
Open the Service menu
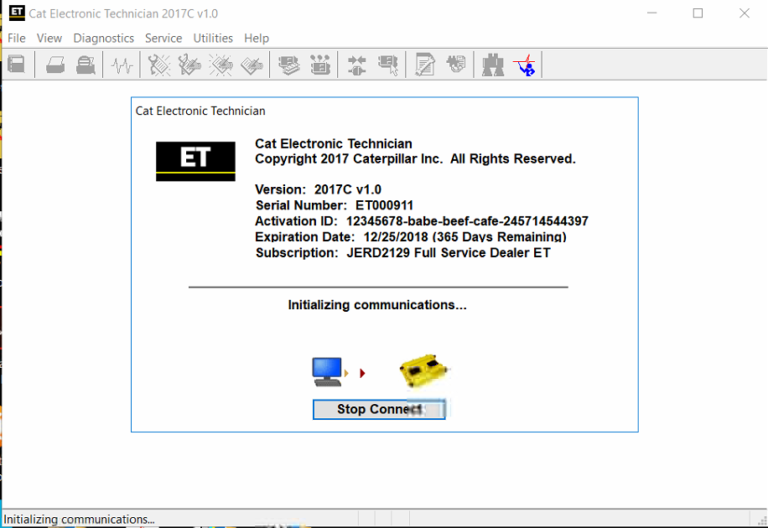(163, 38)
